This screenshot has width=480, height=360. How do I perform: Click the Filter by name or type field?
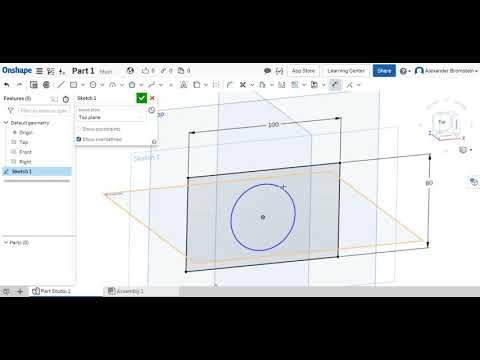coord(44,110)
